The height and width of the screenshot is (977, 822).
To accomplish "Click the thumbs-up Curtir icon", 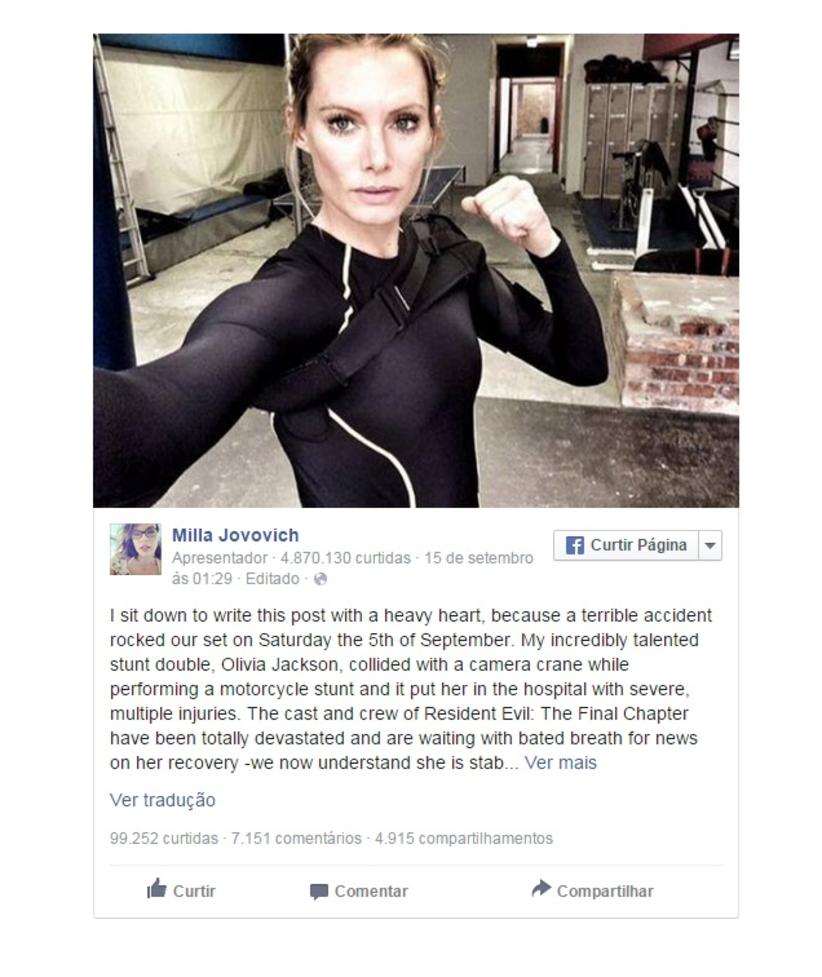I will pos(156,889).
